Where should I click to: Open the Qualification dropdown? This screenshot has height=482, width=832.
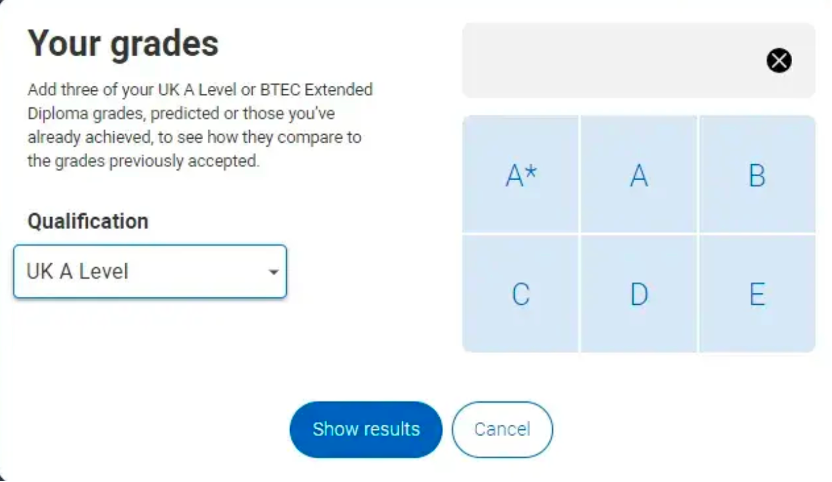pyautogui.click(x=150, y=271)
